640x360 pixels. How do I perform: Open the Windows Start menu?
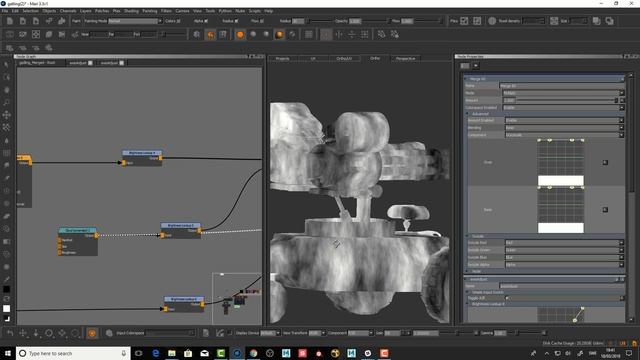(8, 353)
